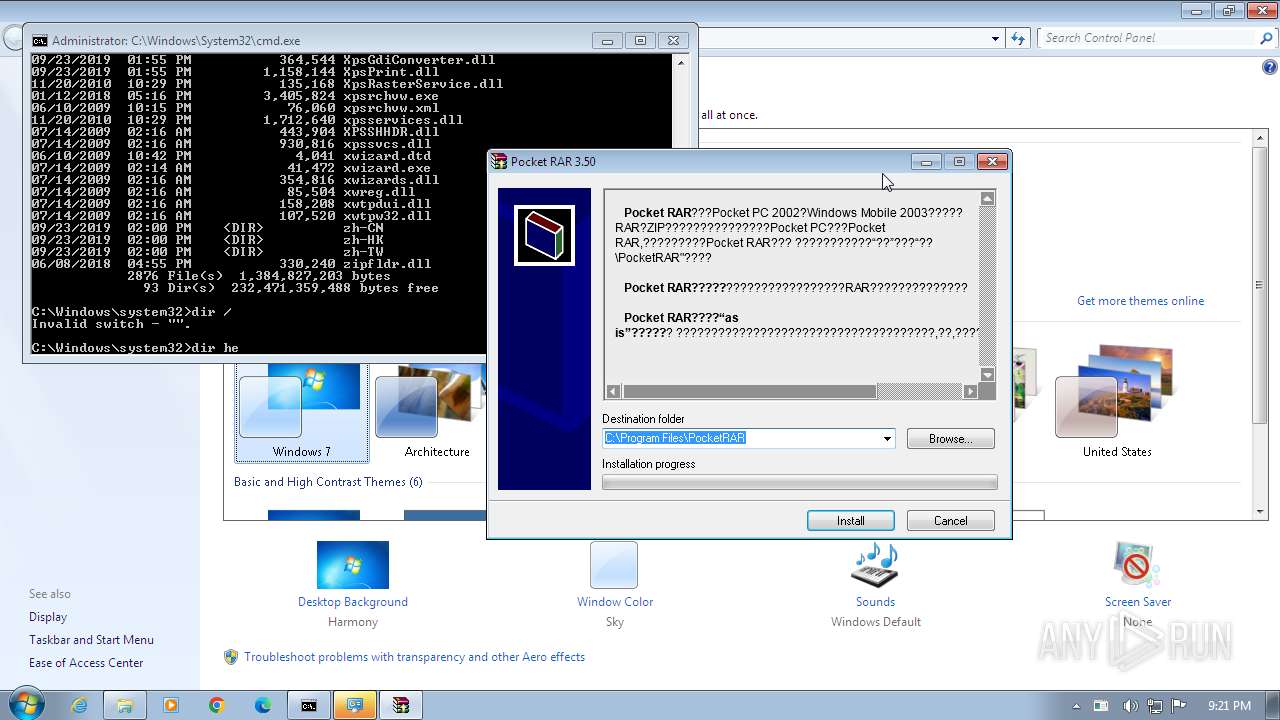Open Window Color icon

614,565
